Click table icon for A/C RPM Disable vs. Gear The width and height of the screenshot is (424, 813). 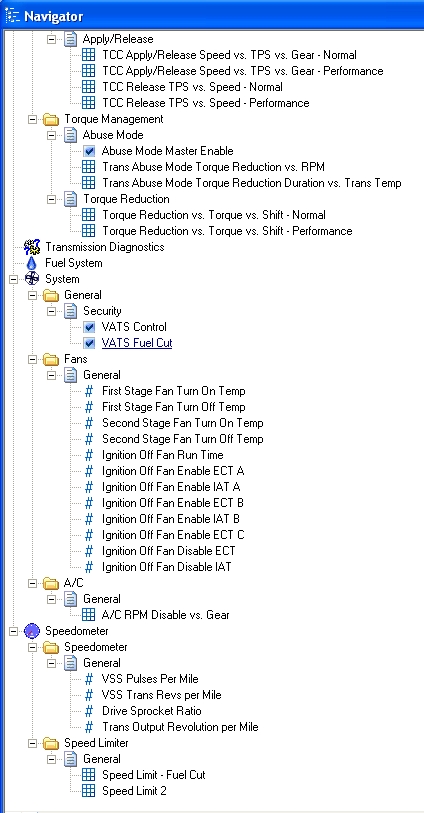[x=89, y=615]
